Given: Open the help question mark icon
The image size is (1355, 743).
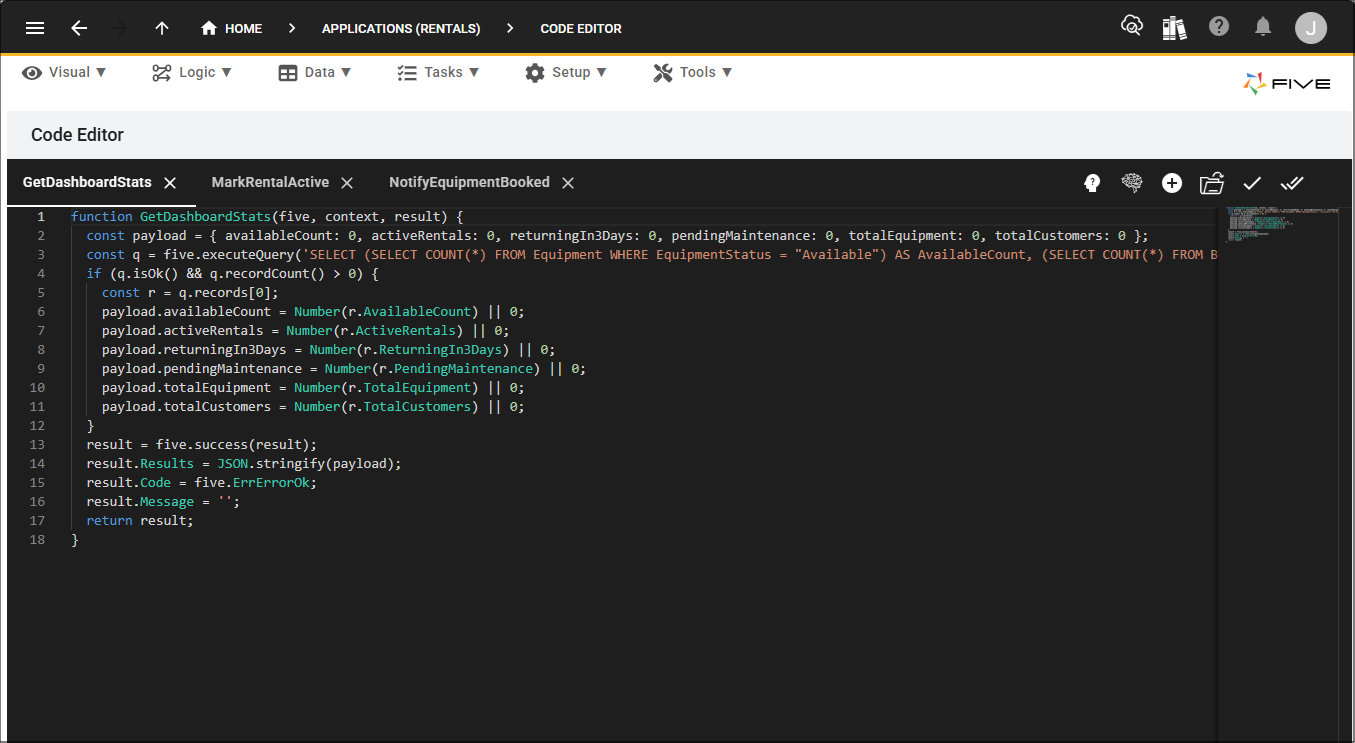Looking at the screenshot, I should [1219, 27].
